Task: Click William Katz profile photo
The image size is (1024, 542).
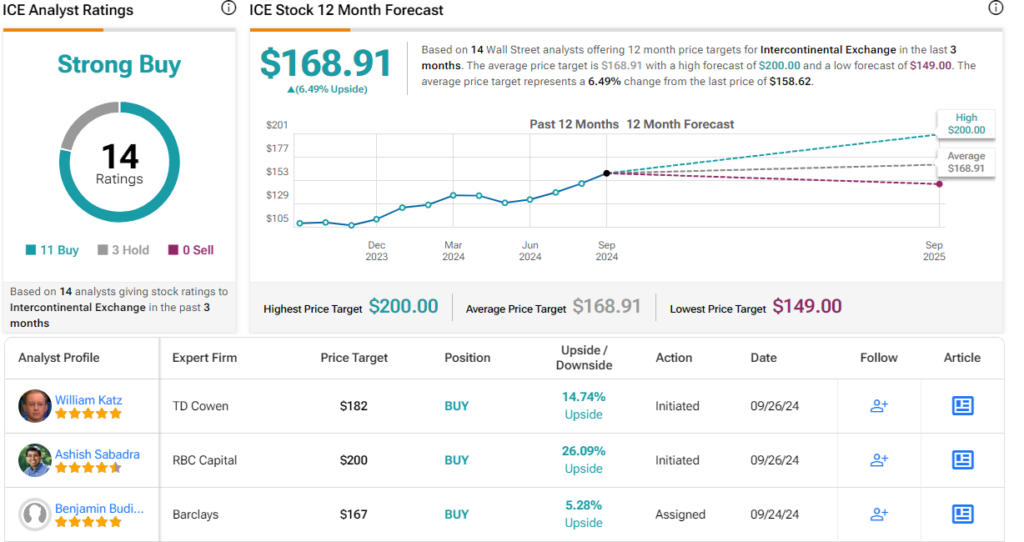Action: (35, 406)
